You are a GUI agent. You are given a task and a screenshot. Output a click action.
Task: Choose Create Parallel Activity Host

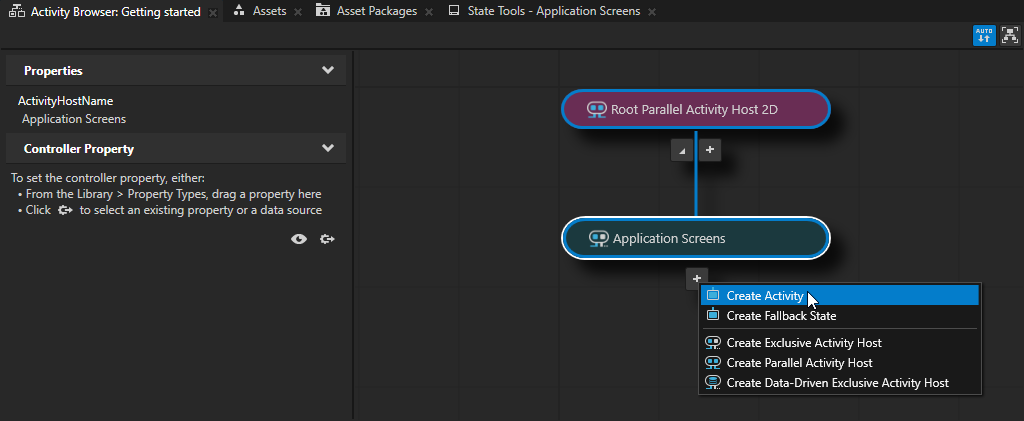tap(839, 362)
